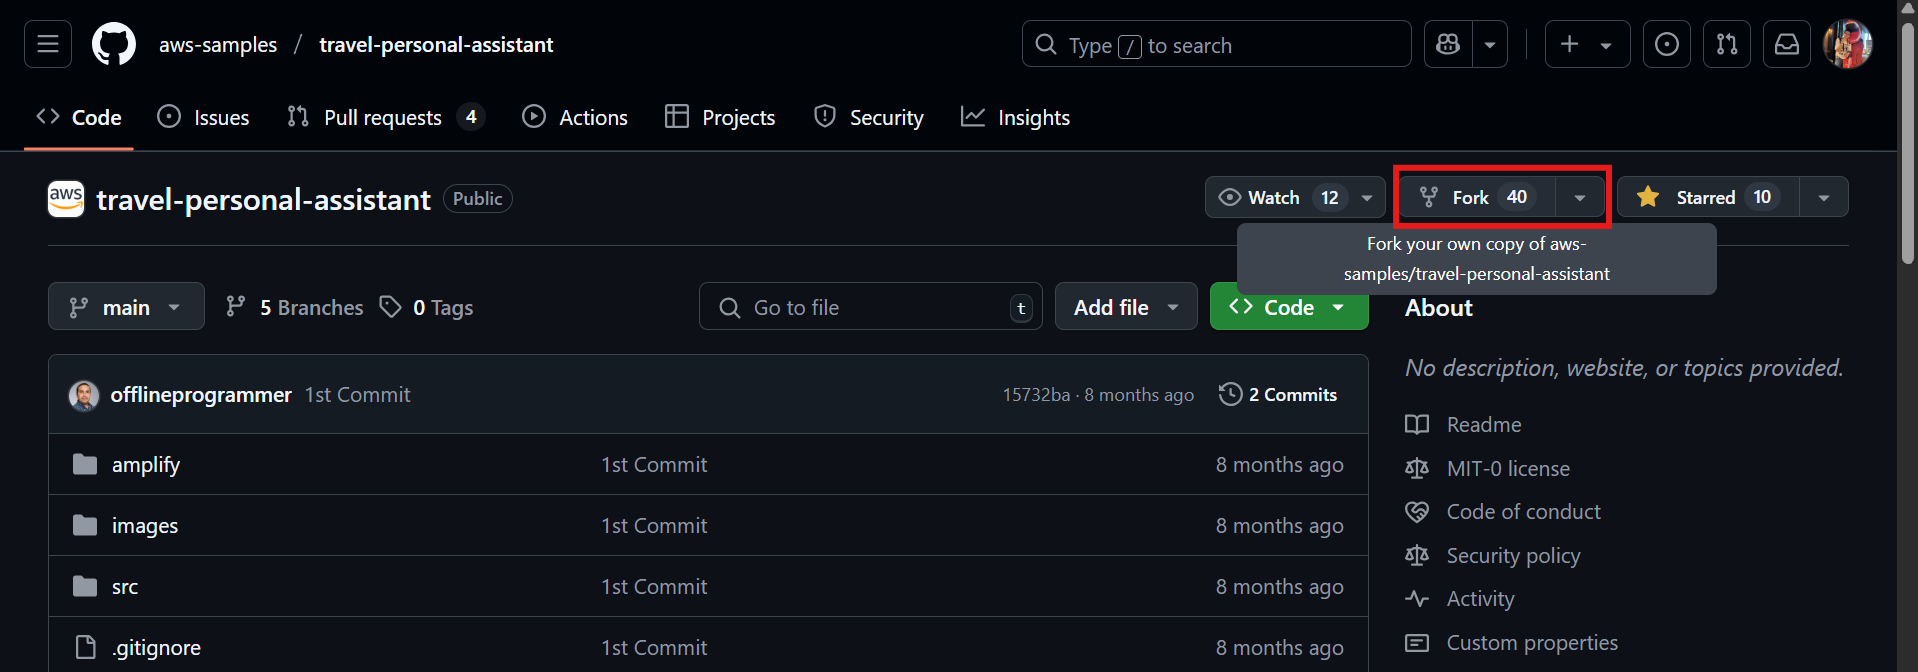Open 1st Commit message on images row

click(x=654, y=526)
